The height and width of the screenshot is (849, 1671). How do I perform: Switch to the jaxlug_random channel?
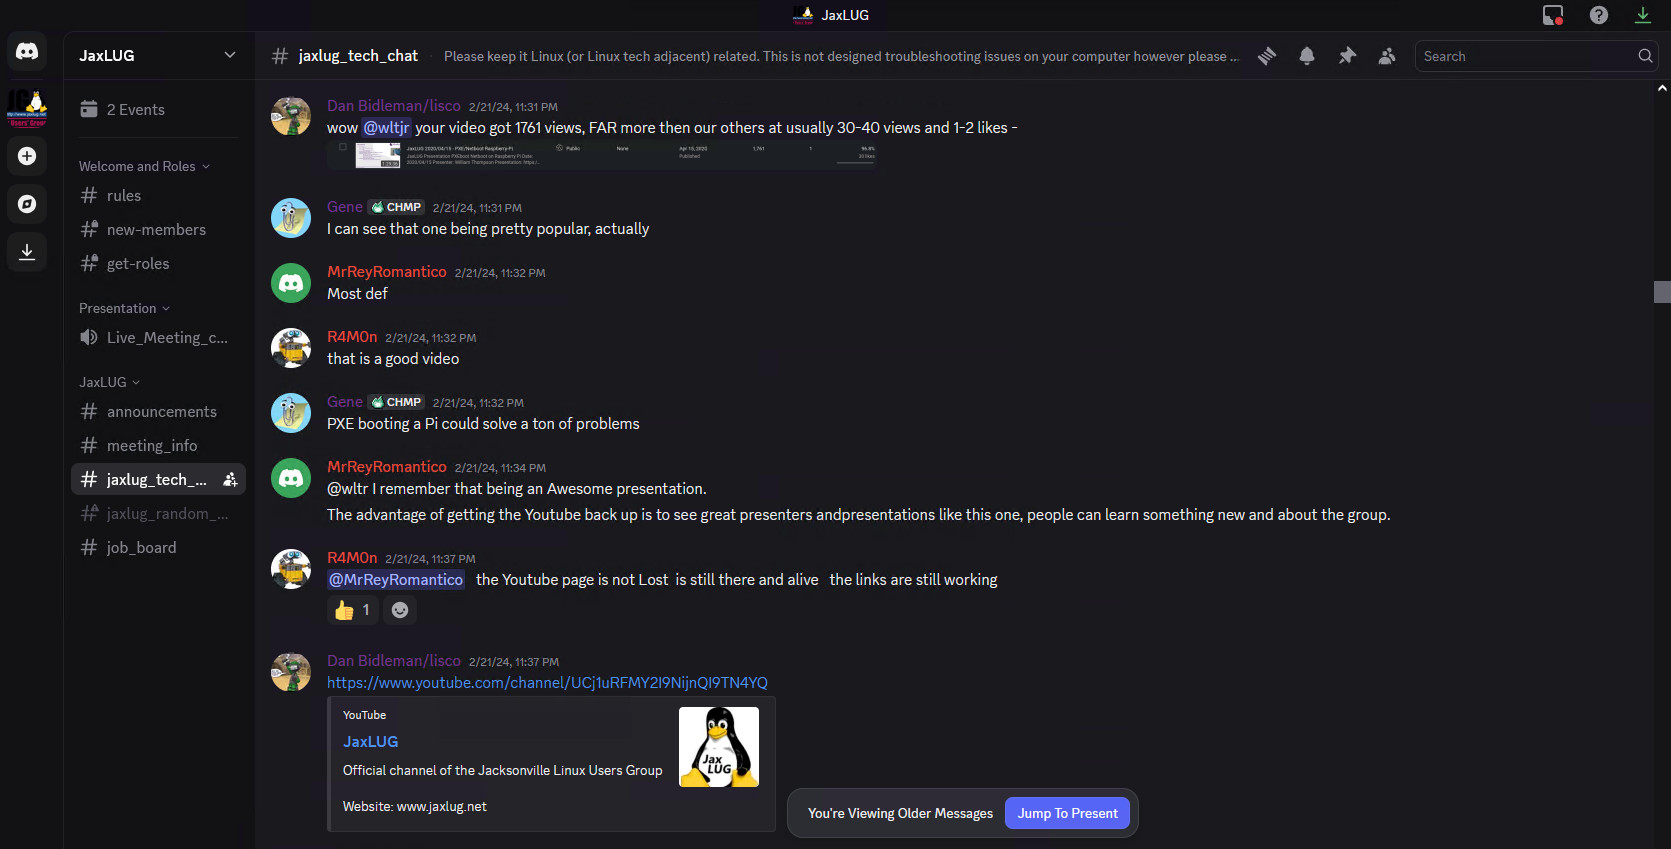coord(166,513)
